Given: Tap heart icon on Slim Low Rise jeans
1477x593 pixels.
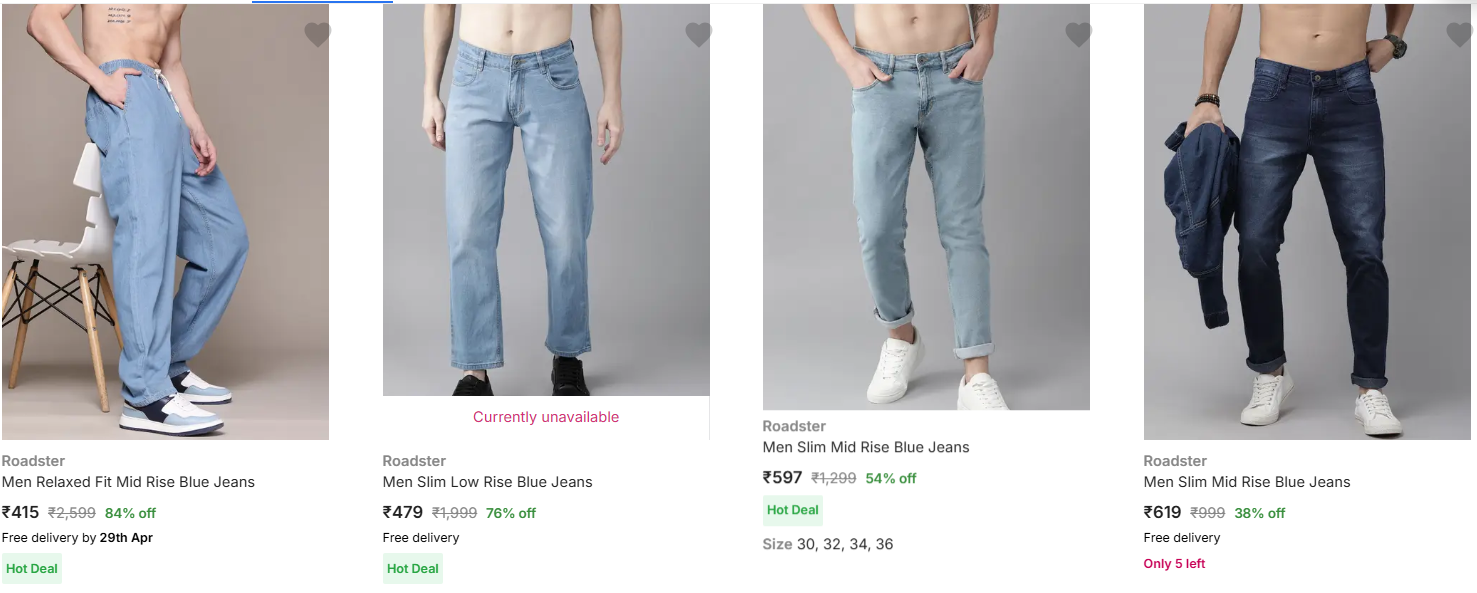Looking at the screenshot, I should coord(698,35).
